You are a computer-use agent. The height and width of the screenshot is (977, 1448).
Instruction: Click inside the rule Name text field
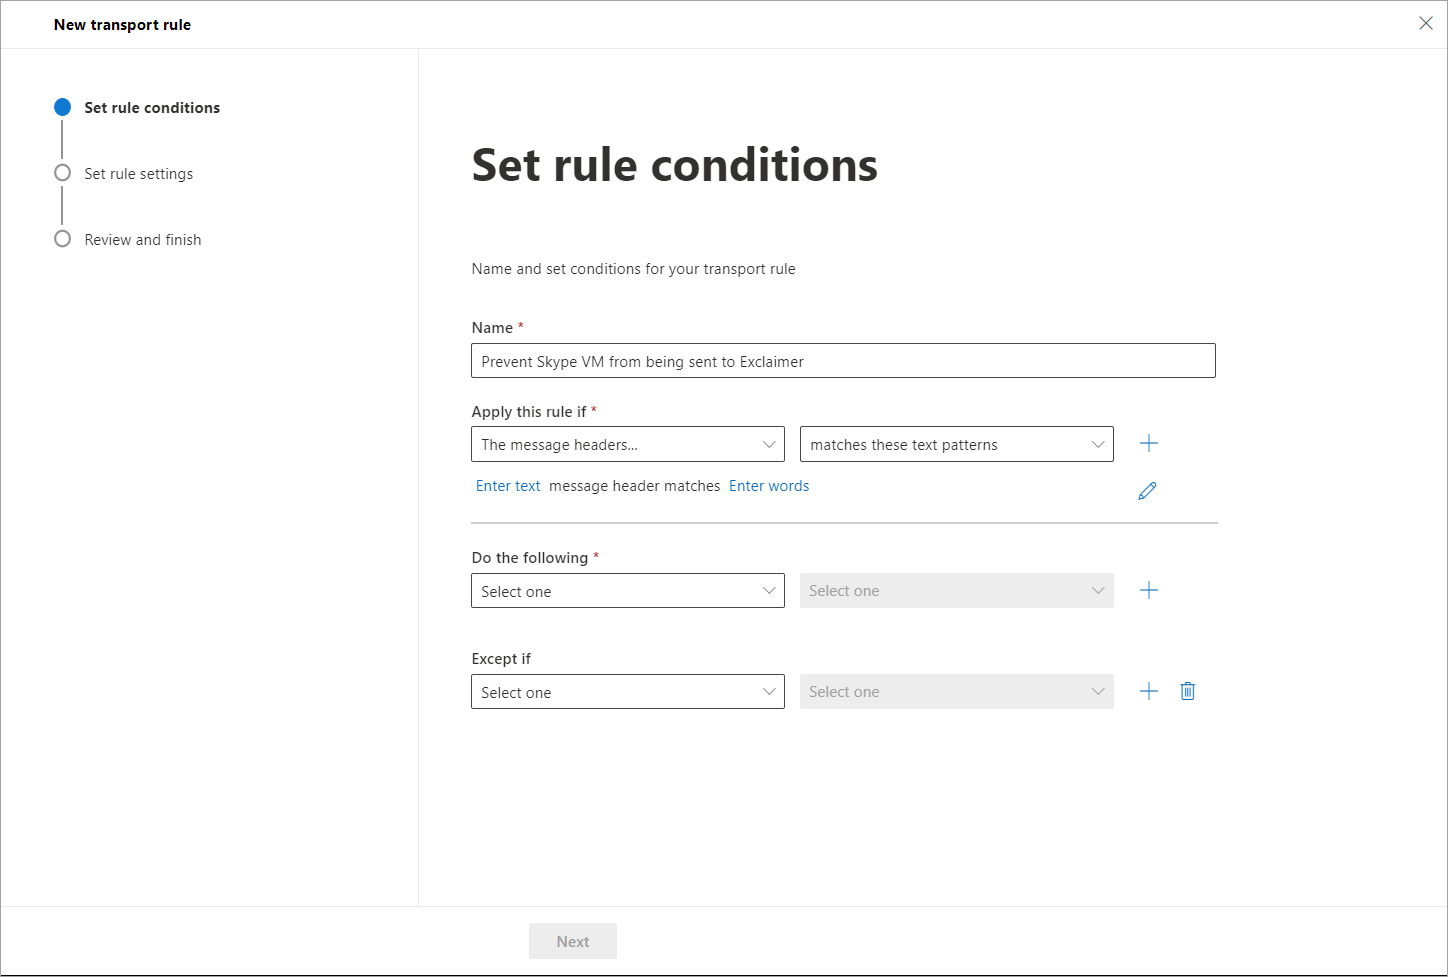tap(842, 361)
